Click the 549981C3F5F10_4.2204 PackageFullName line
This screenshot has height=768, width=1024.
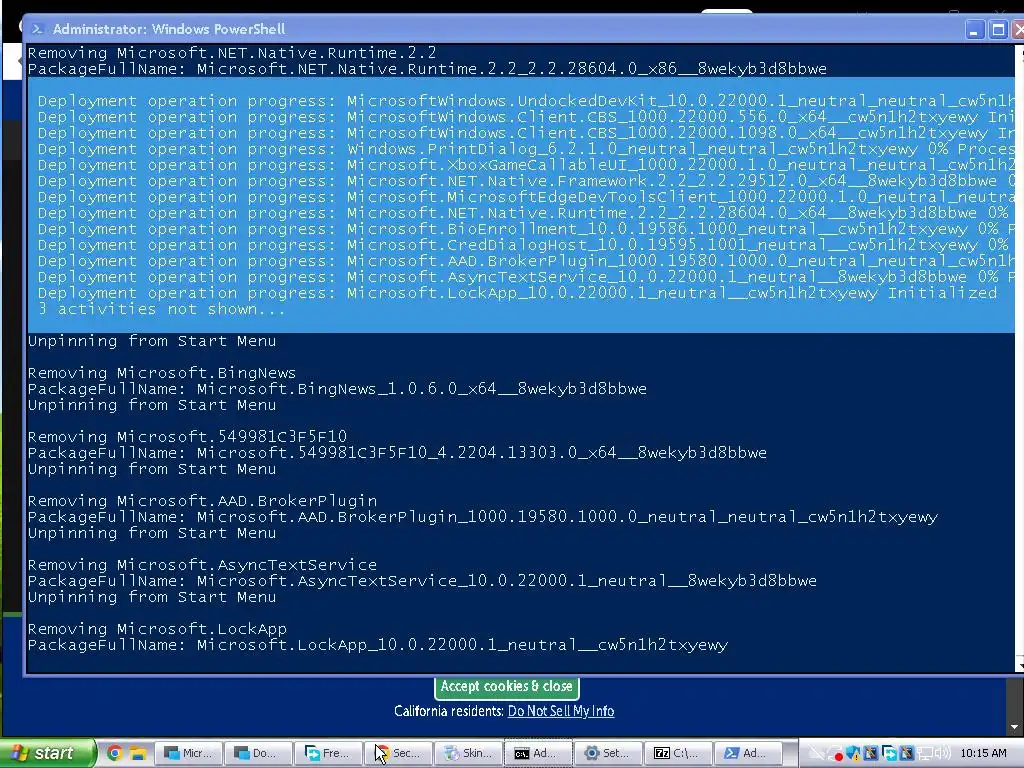(x=397, y=453)
